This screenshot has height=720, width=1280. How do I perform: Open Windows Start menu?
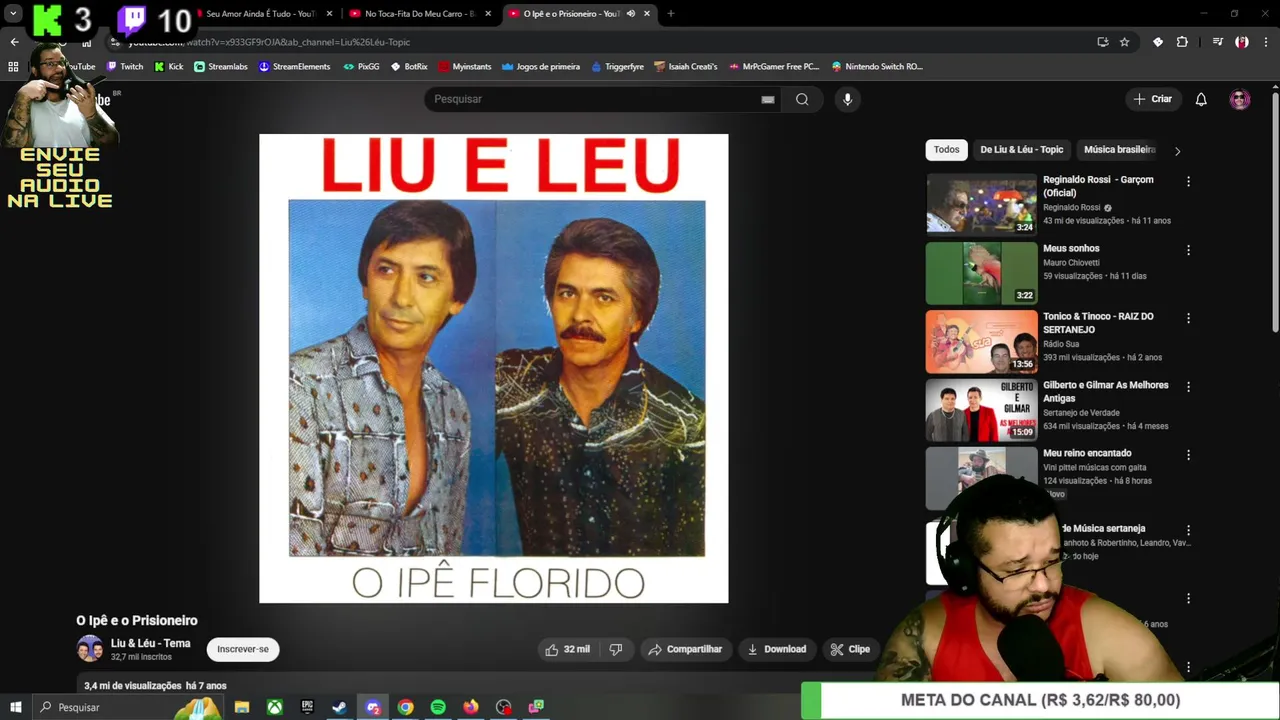[15, 707]
